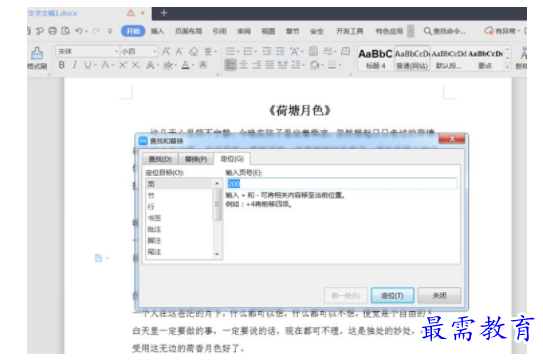Open the highlight color dropdown arrow
Screen dimensions: 543x360
coord(176,65)
